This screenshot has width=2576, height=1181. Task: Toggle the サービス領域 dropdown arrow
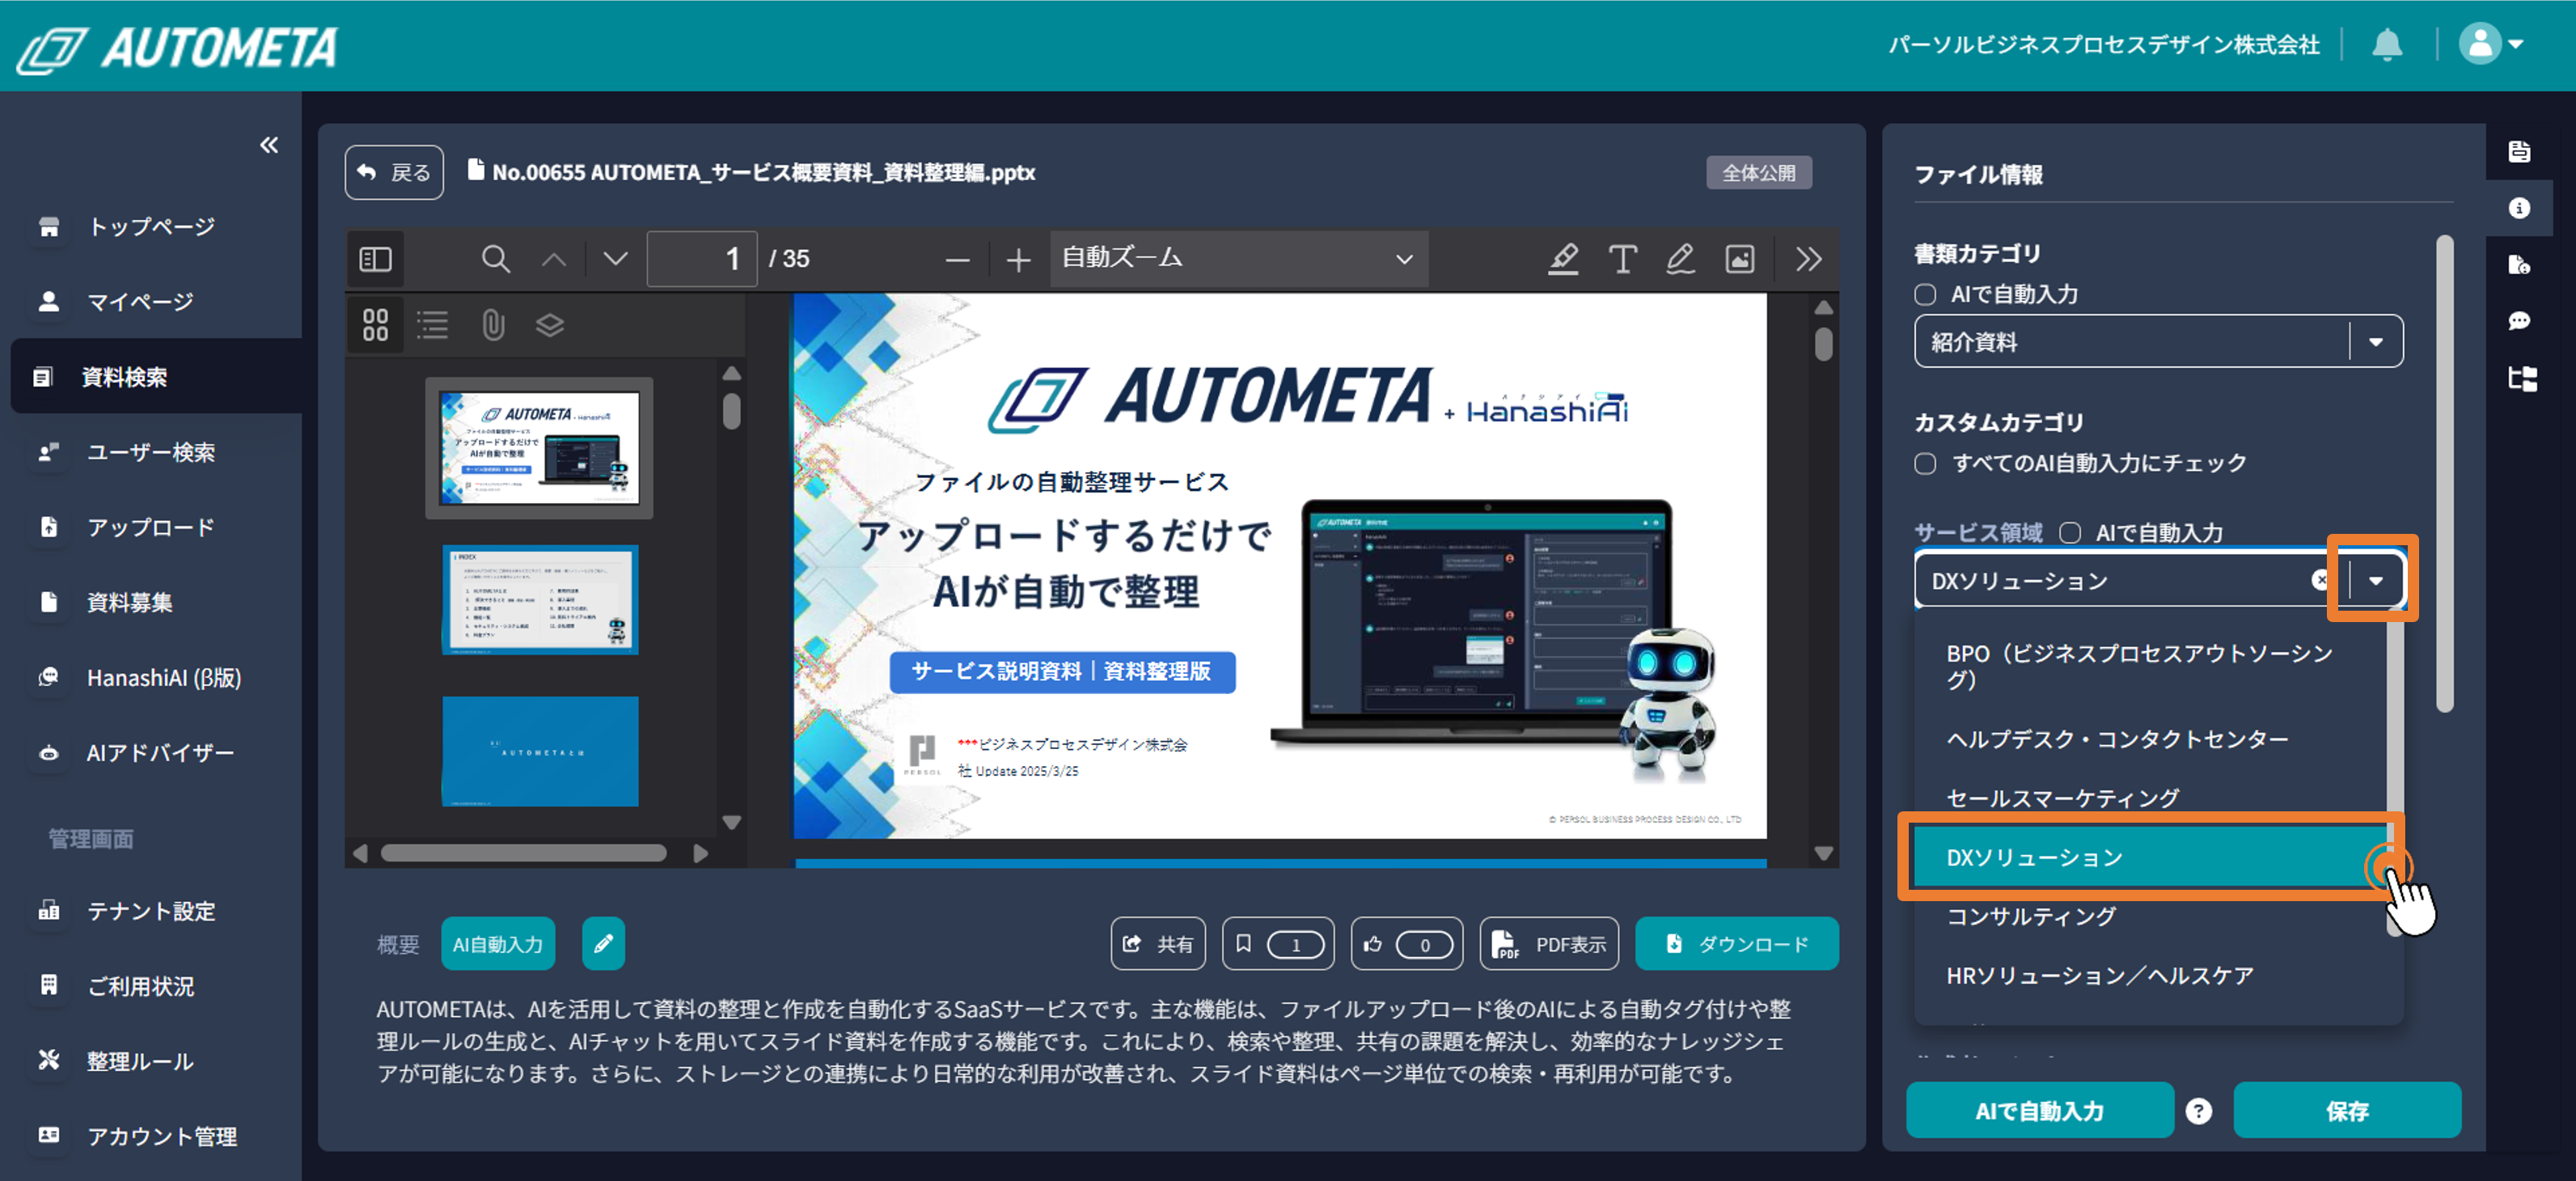[2375, 581]
